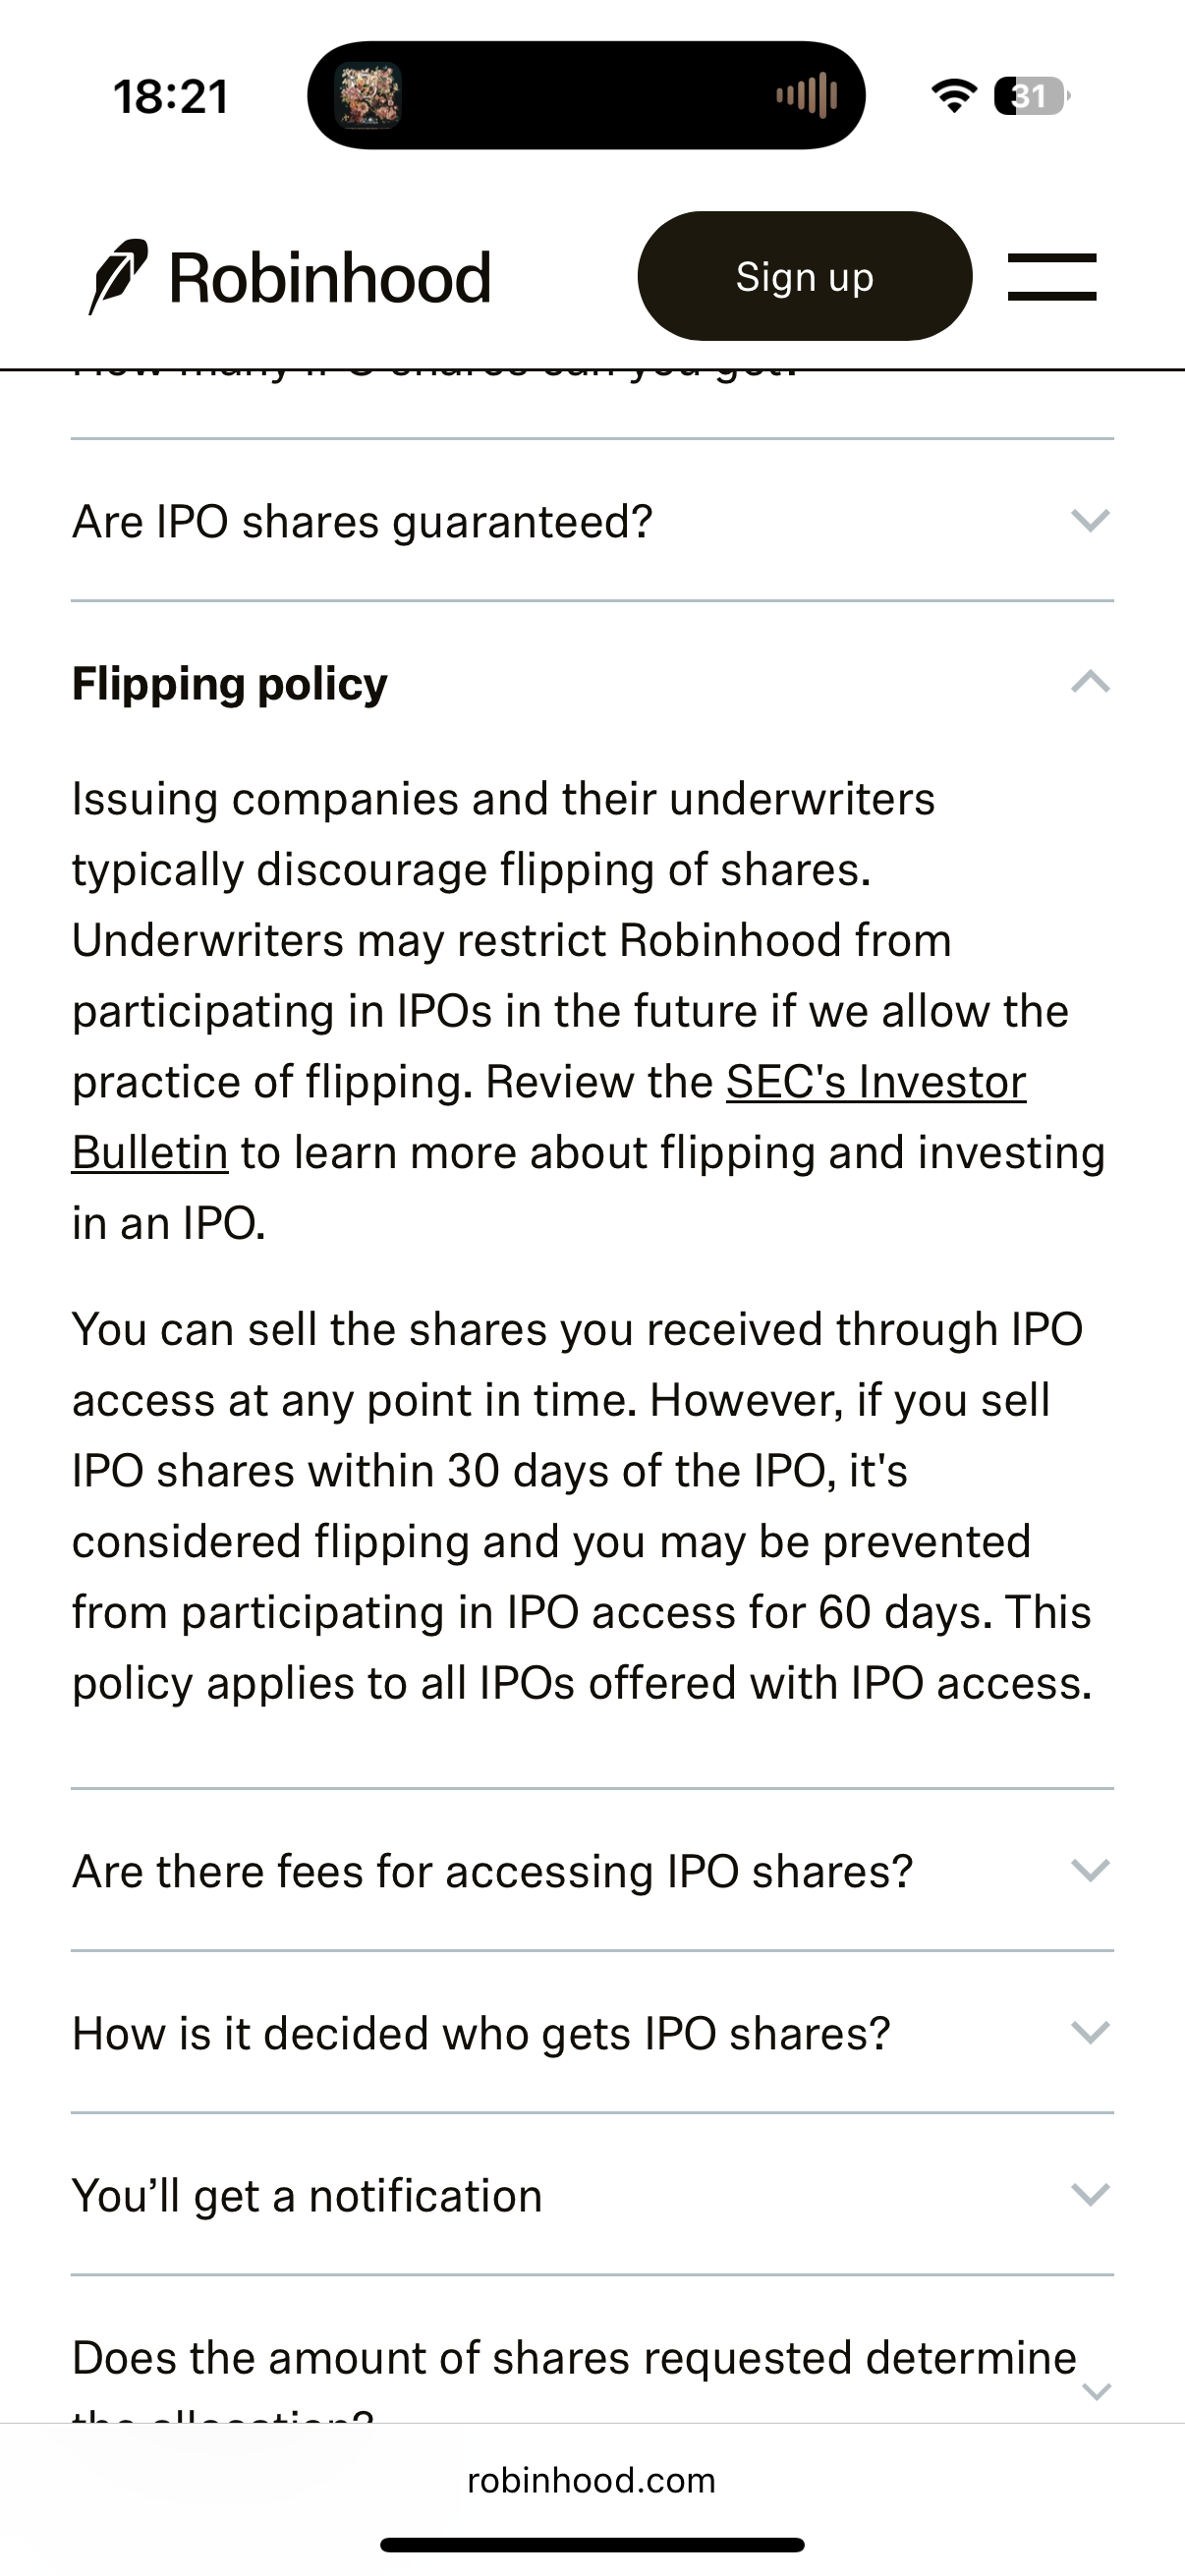Expand the 'Are IPO shares guaranteed?' question
Screen dimensions: 1185x2576
(x=1092, y=519)
